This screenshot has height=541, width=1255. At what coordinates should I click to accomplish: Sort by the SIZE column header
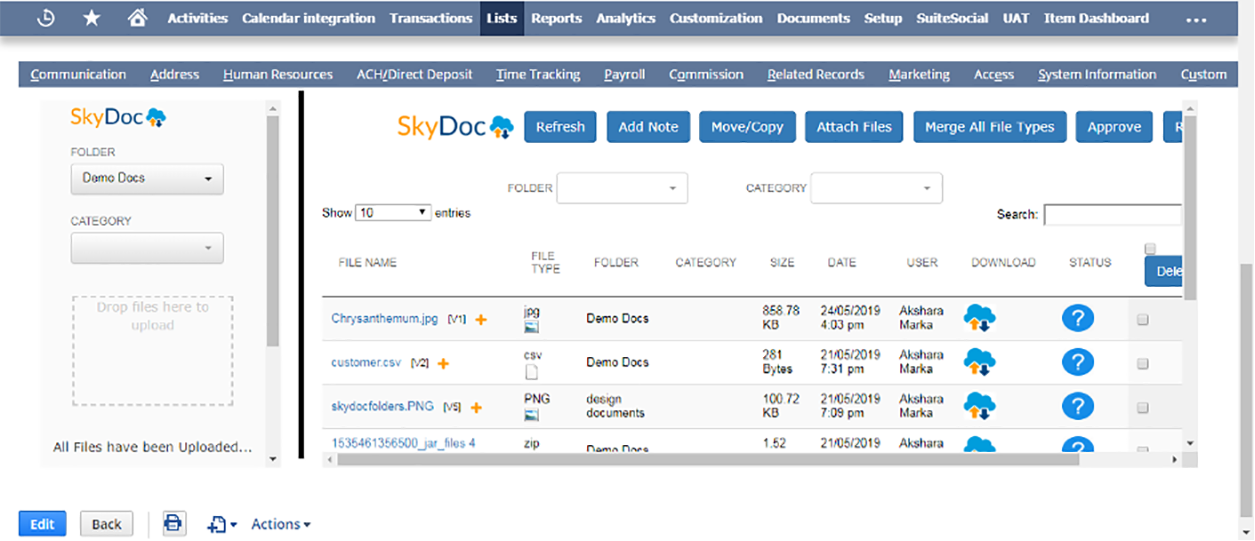(782, 262)
